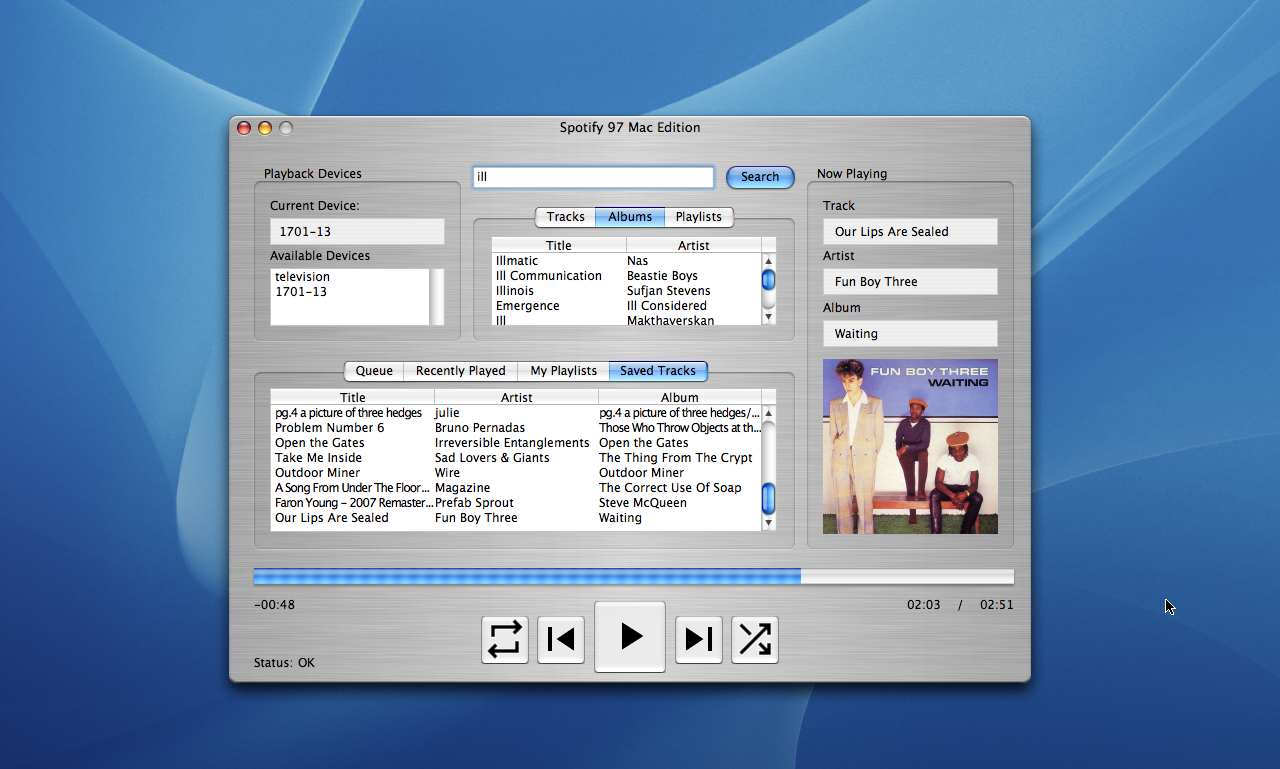Select the Ill Communication album row
The height and width of the screenshot is (769, 1280).
coord(626,276)
